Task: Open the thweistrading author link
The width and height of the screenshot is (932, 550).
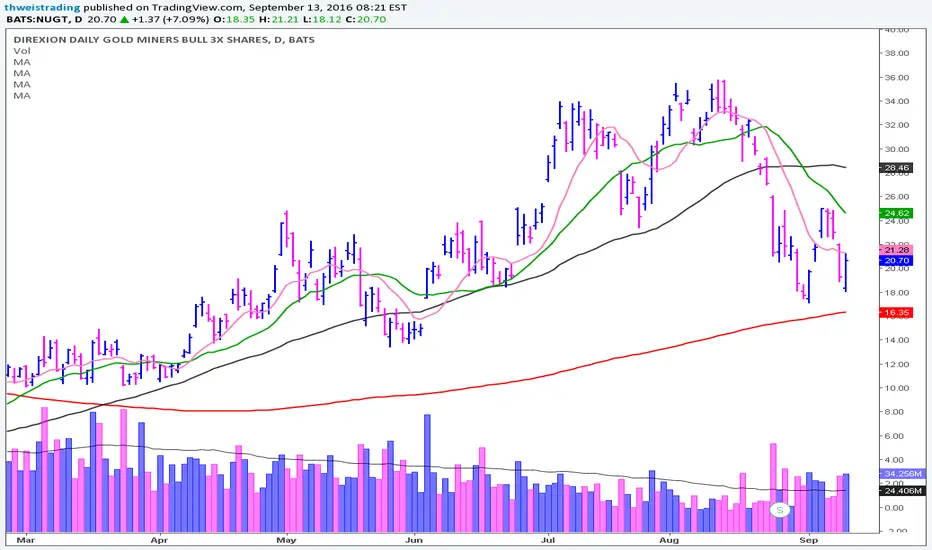Action: [42, 8]
